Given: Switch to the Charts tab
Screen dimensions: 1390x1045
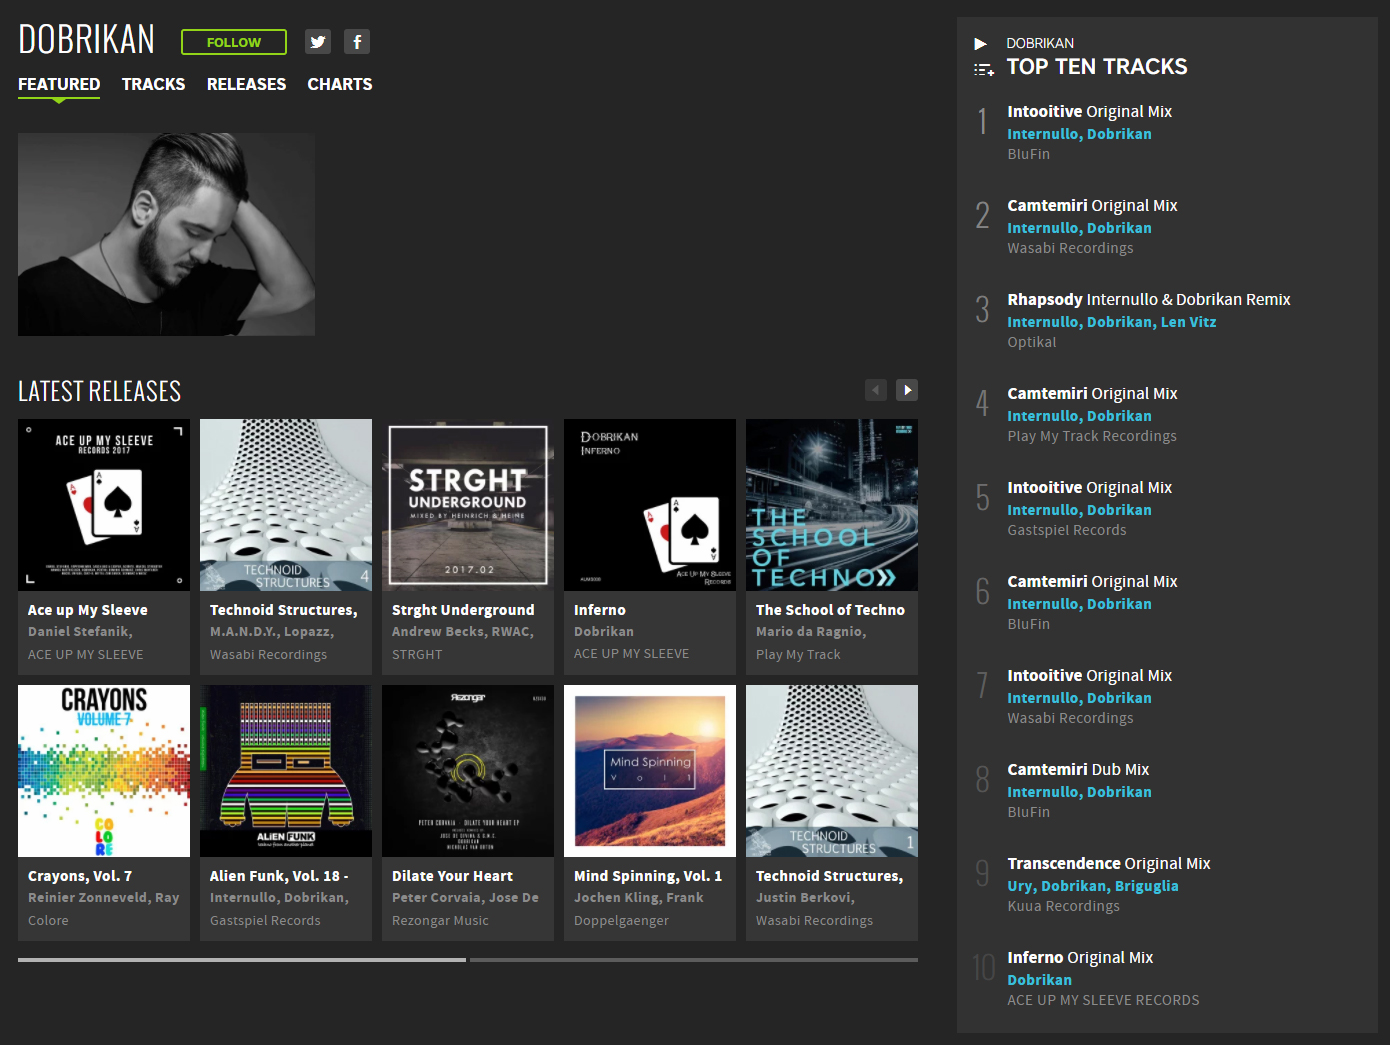Looking at the screenshot, I should pos(340,84).
